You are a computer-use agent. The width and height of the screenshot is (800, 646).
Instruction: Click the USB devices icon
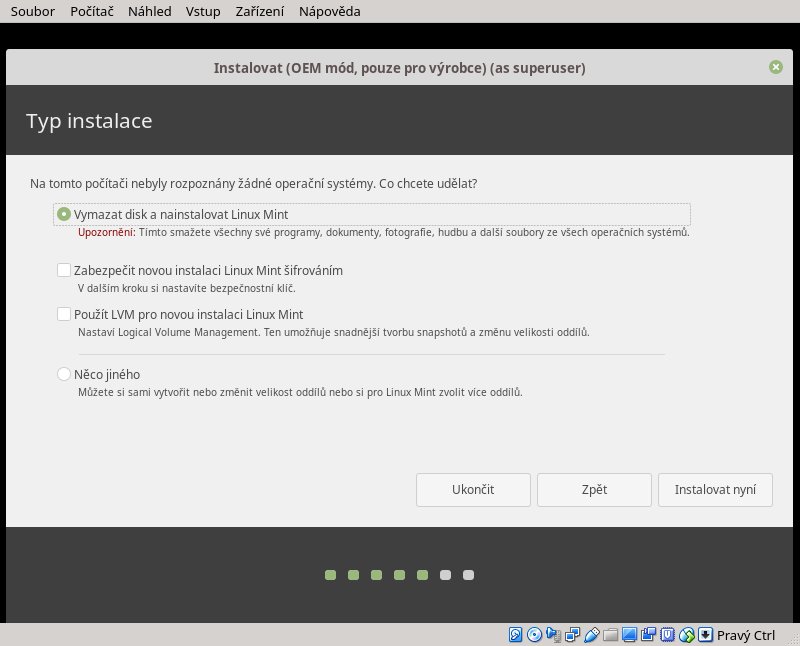pyautogui.click(x=592, y=635)
